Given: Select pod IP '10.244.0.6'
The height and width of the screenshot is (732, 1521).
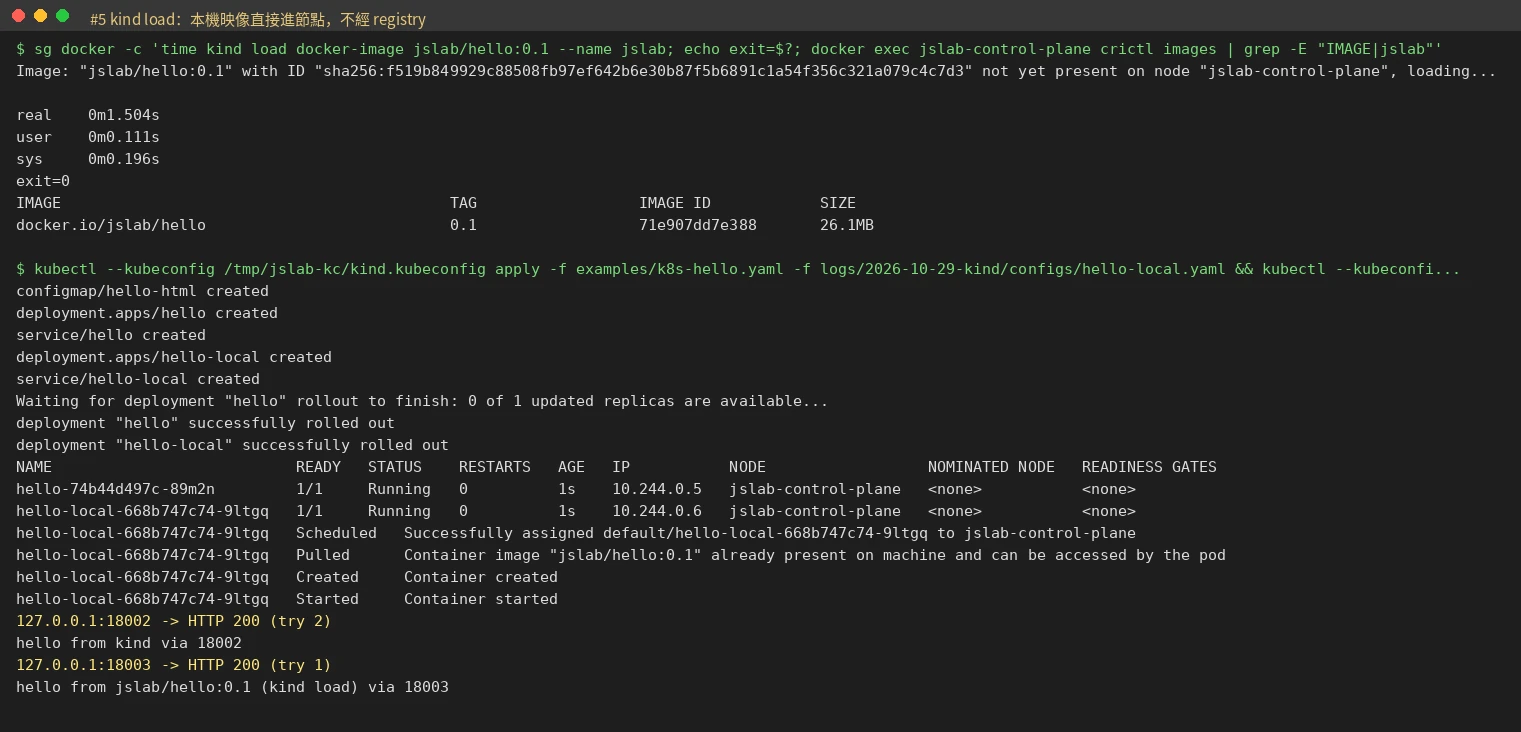Looking at the screenshot, I should [x=657, y=511].
